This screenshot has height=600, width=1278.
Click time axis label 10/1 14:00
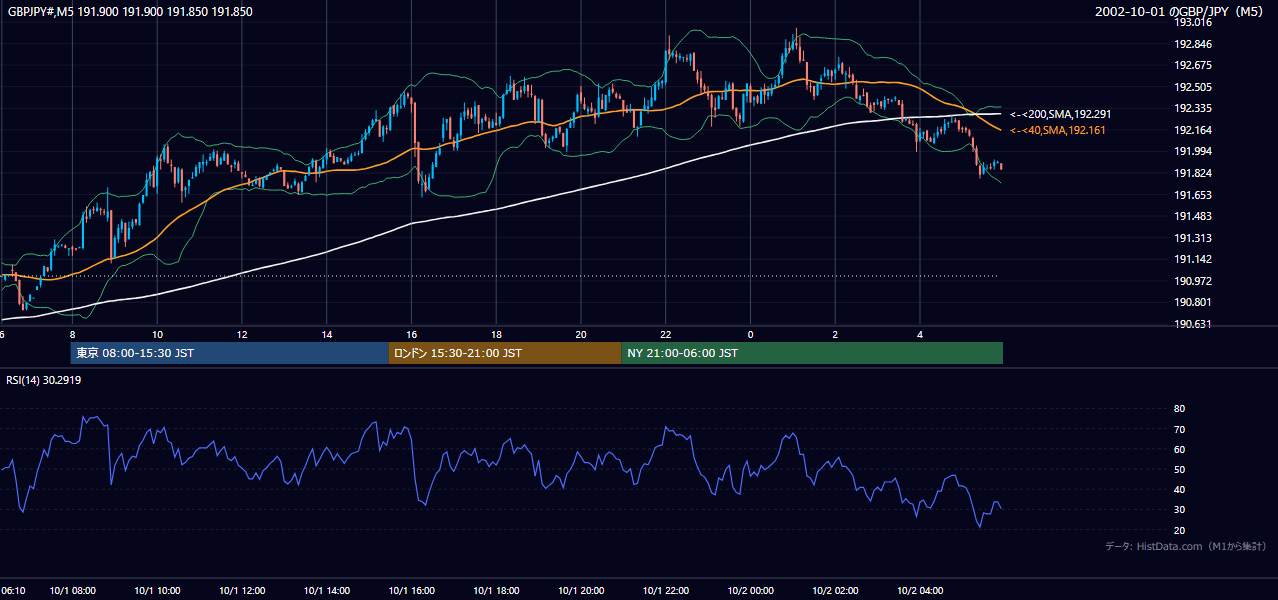pos(327,591)
